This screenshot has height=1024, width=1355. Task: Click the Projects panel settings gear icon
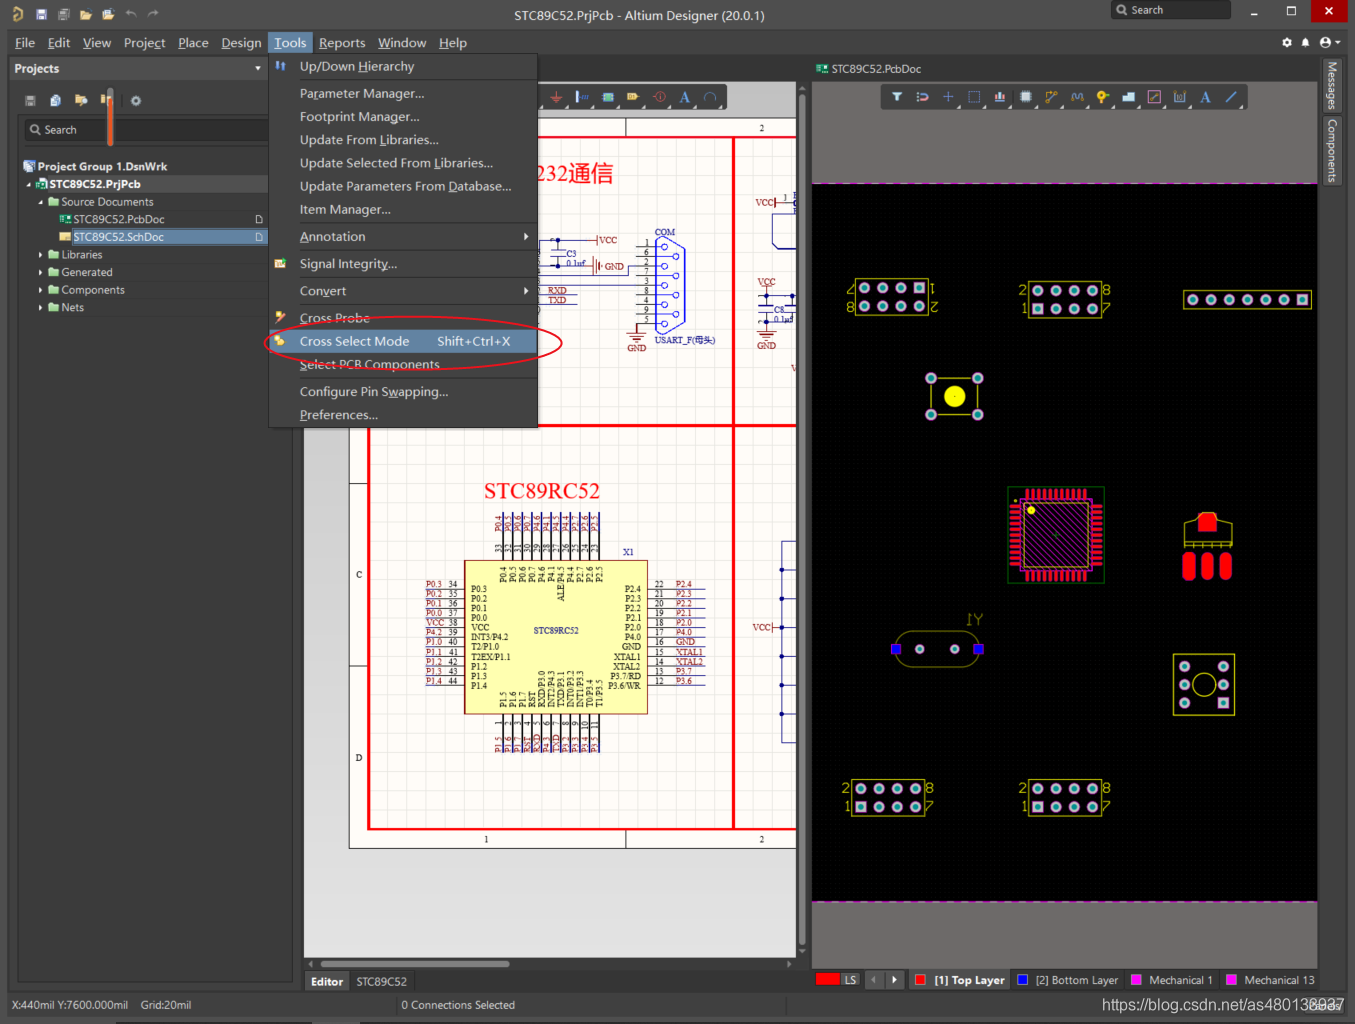(136, 100)
